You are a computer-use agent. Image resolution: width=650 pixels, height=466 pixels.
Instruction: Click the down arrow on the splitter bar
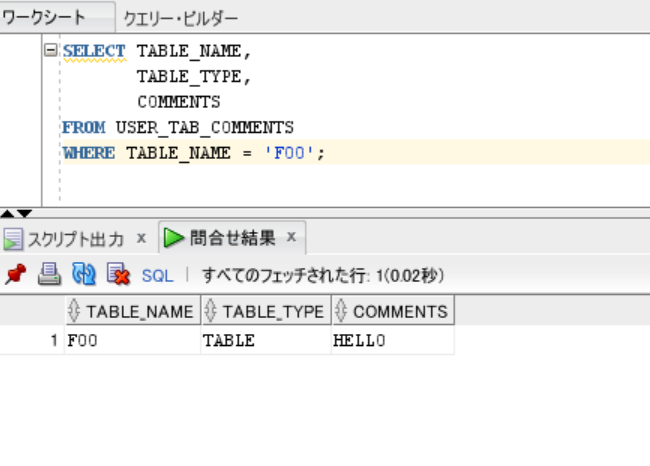tap(25, 213)
